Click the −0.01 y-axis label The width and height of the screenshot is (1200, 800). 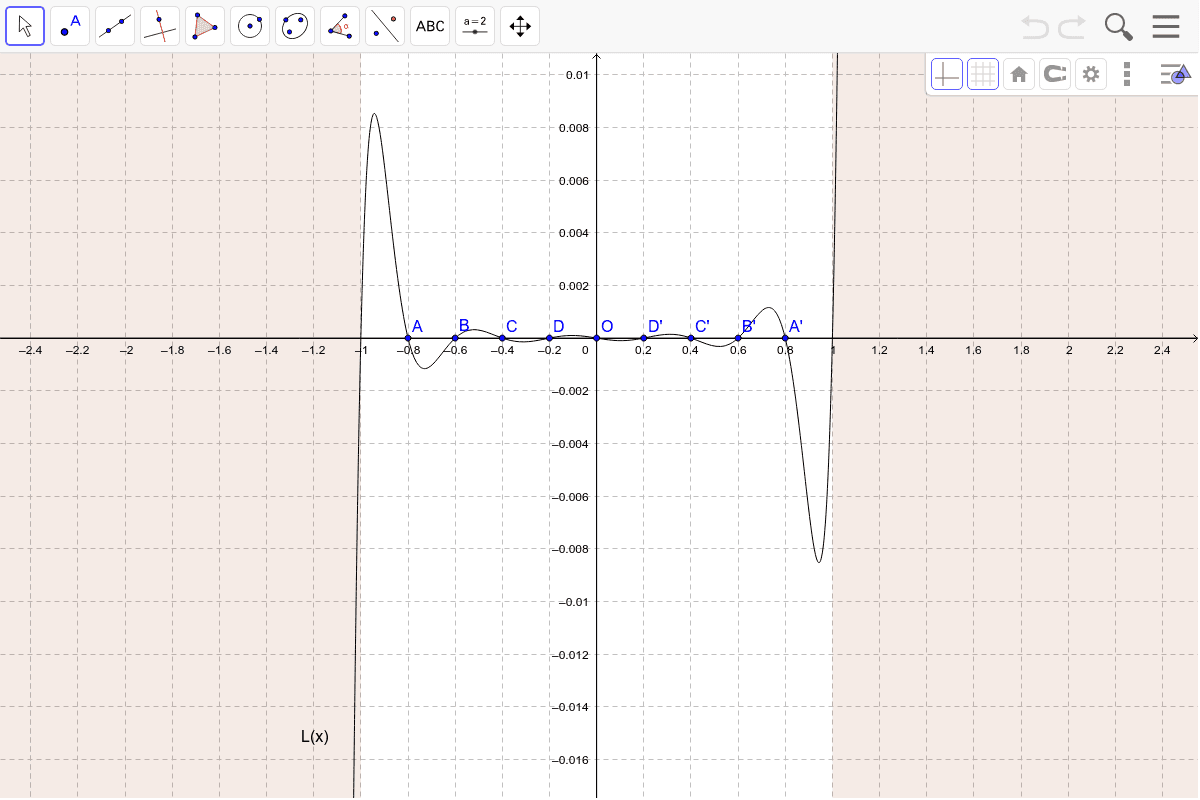(x=574, y=602)
